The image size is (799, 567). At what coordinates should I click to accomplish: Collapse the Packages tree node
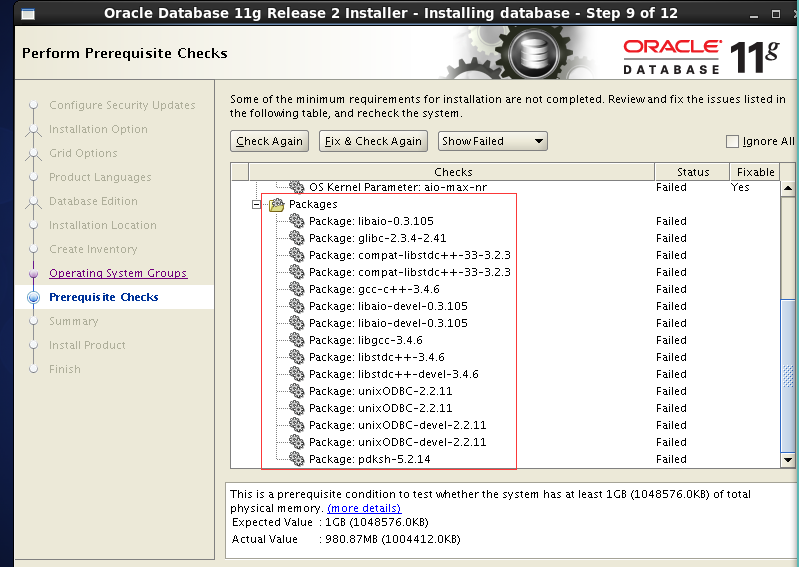[256, 205]
